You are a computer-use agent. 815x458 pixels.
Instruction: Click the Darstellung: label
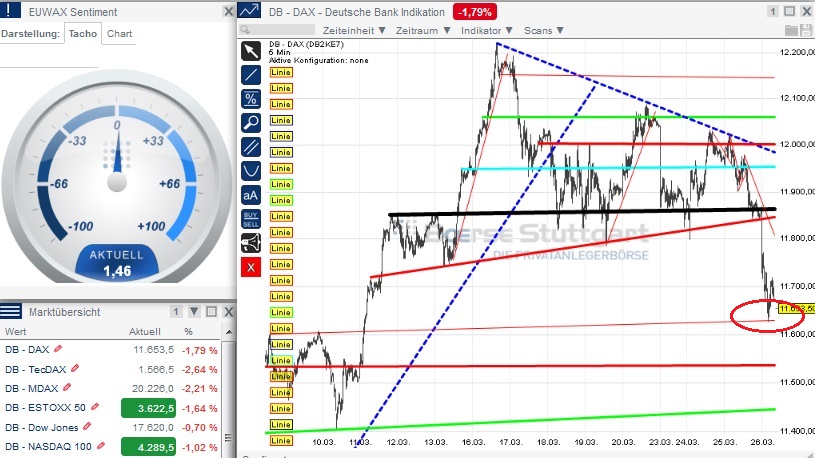click(x=30, y=34)
